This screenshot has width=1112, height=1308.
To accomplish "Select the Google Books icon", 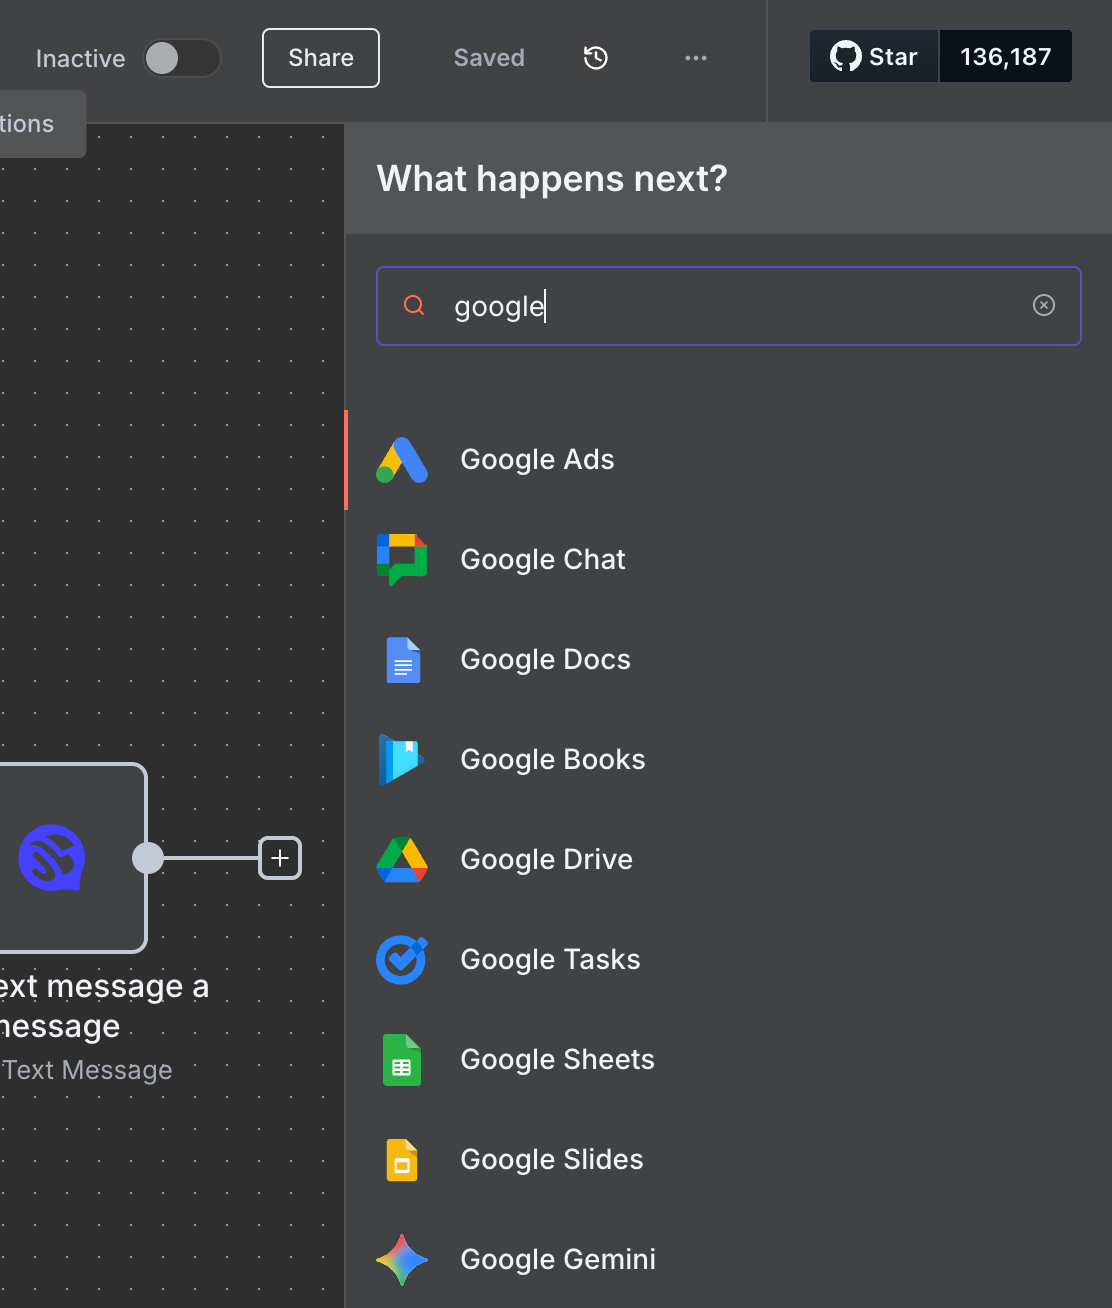I will click(x=402, y=760).
